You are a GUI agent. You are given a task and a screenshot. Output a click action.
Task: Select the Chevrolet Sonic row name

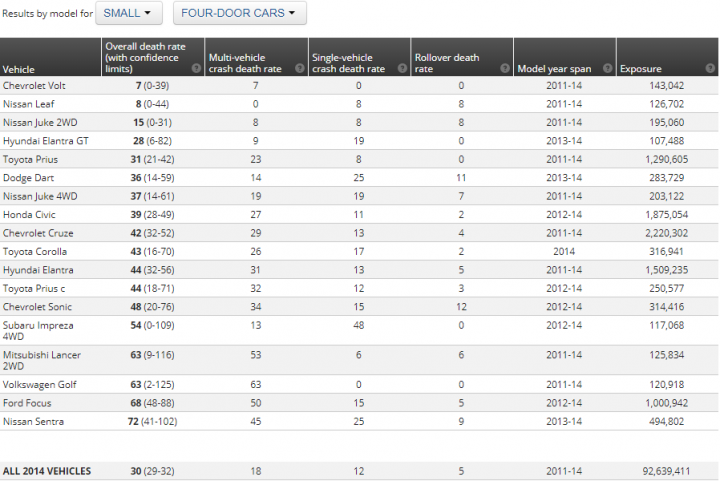(x=37, y=307)
